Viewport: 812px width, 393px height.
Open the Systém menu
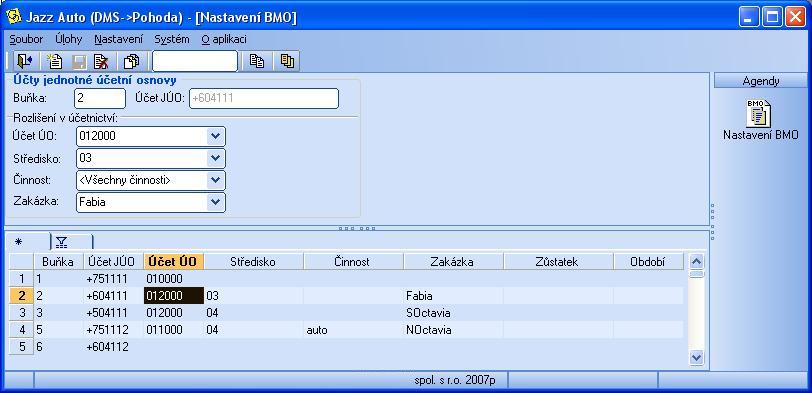(x=172, y=39)
